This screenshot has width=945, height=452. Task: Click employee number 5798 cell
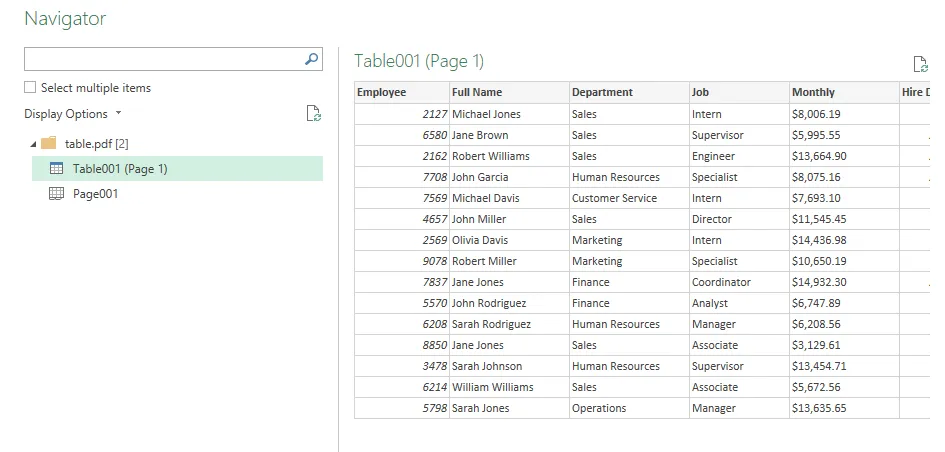(401, 408)
